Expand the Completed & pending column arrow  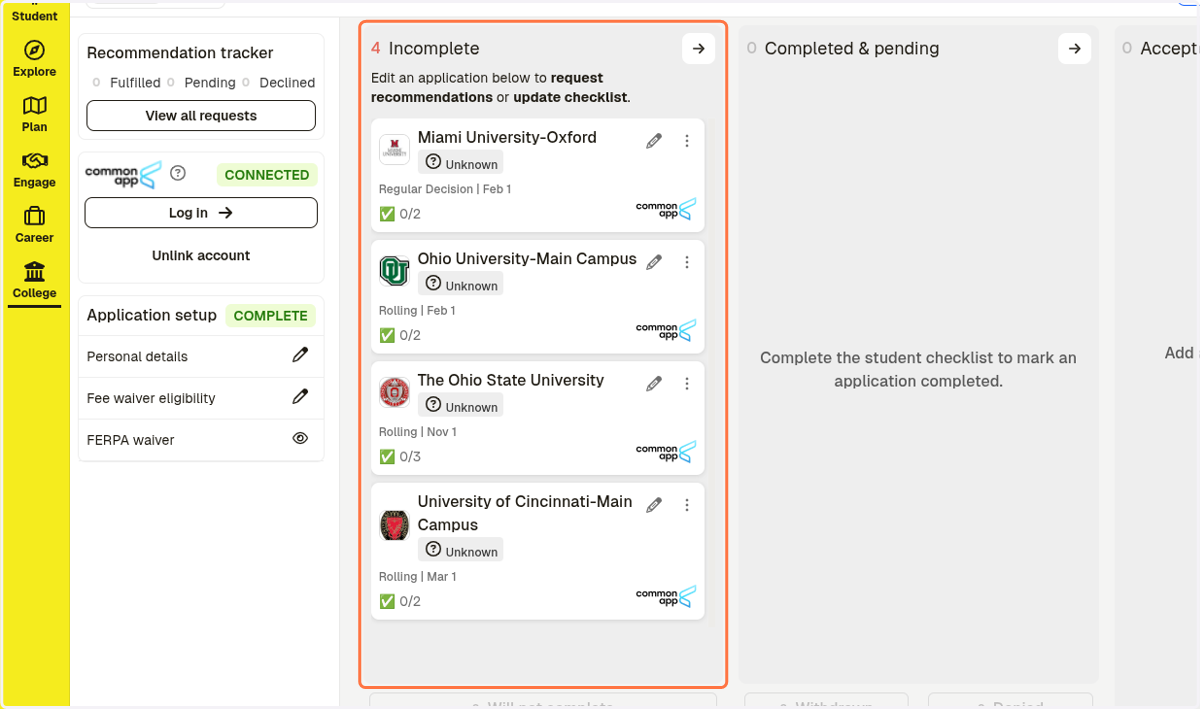click(1075, 48)
